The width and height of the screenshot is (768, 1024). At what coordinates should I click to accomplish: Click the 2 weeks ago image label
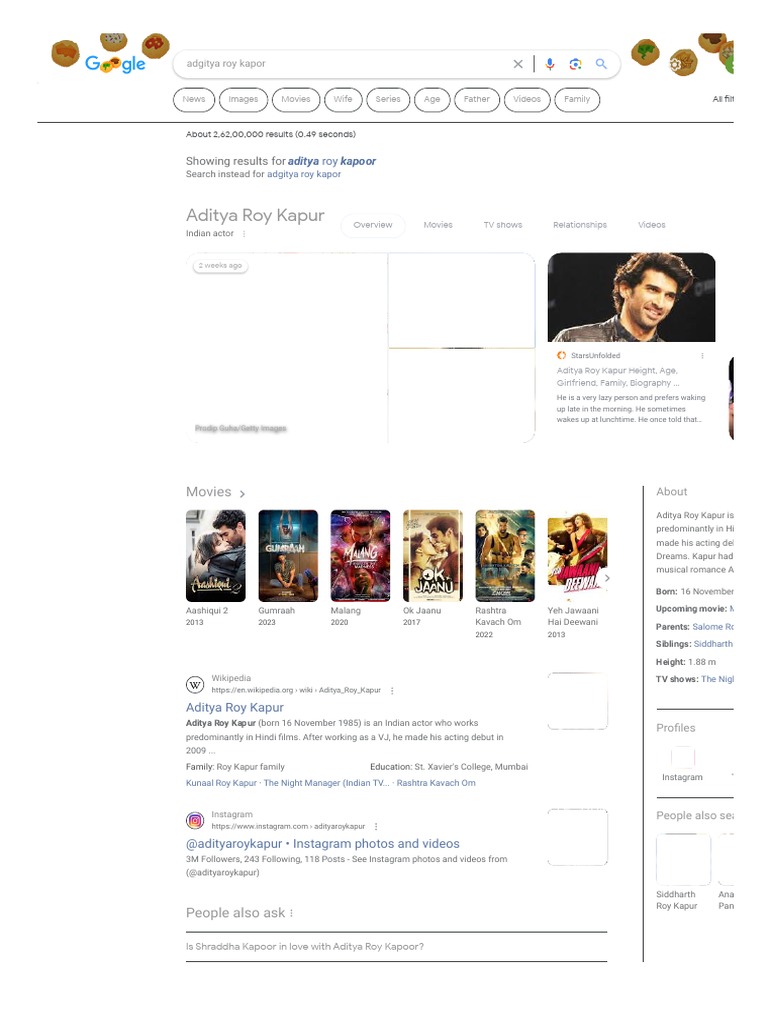[x=220, y=266]
